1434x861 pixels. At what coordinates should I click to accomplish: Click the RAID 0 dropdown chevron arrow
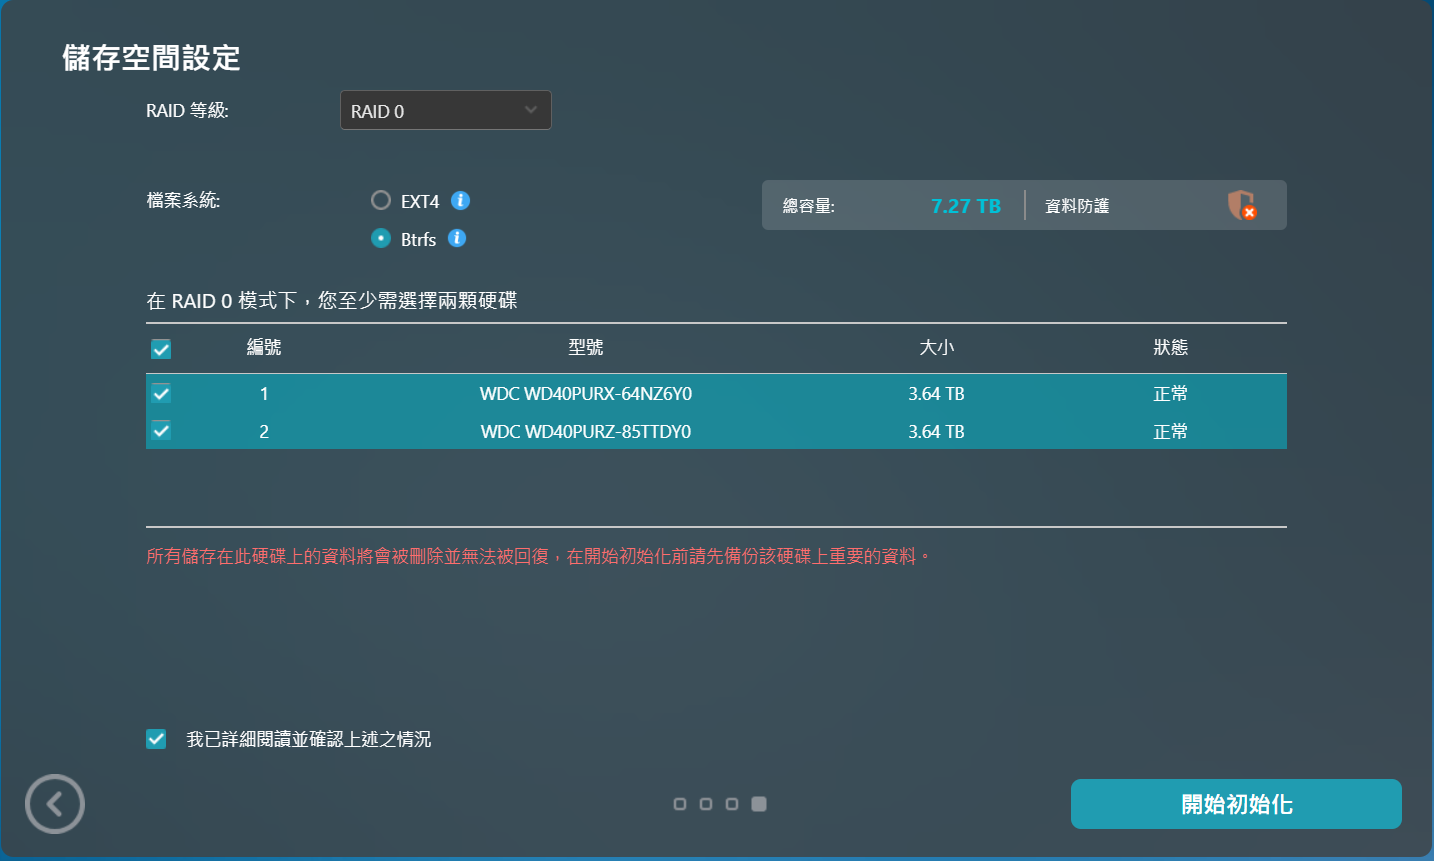[531, 110]
